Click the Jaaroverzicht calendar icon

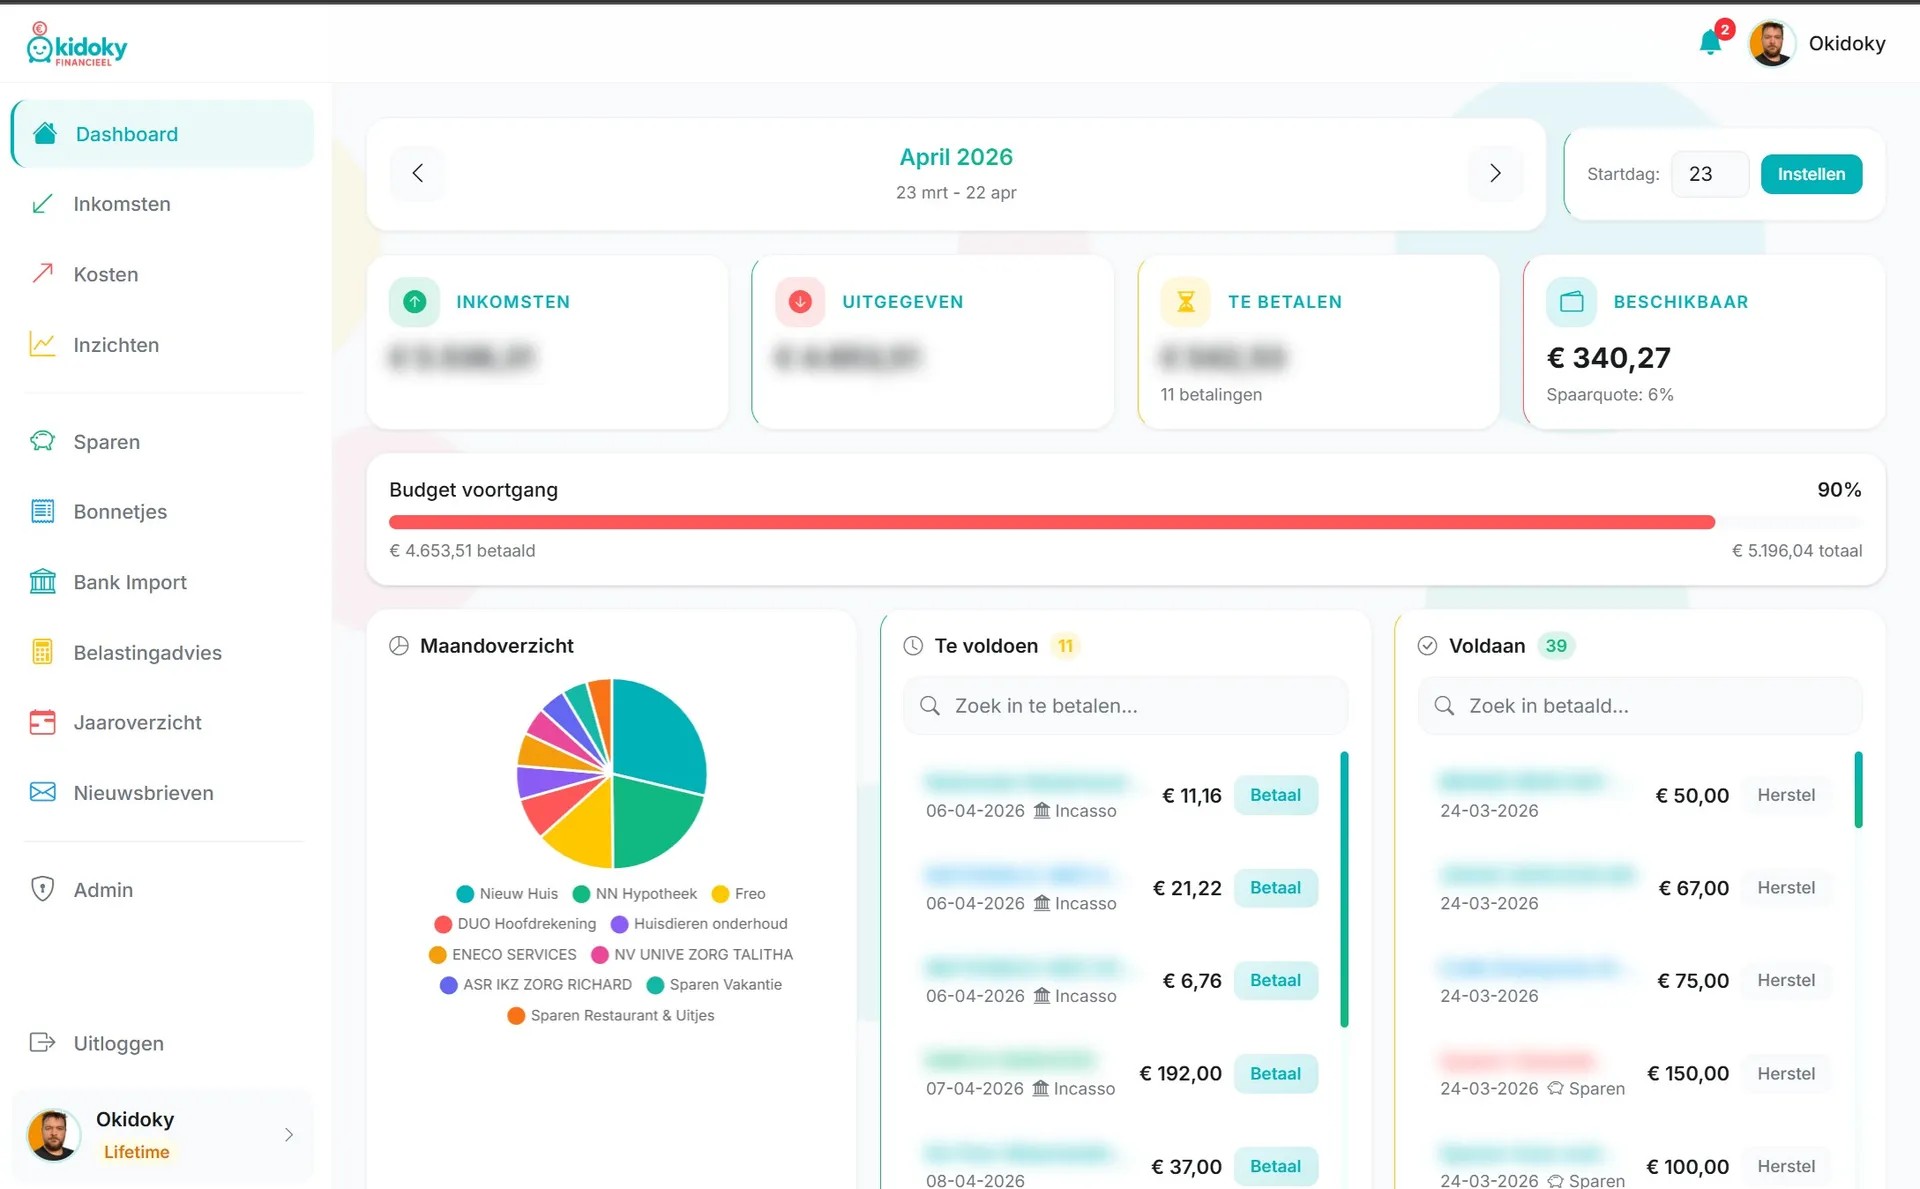pos(42,722)
